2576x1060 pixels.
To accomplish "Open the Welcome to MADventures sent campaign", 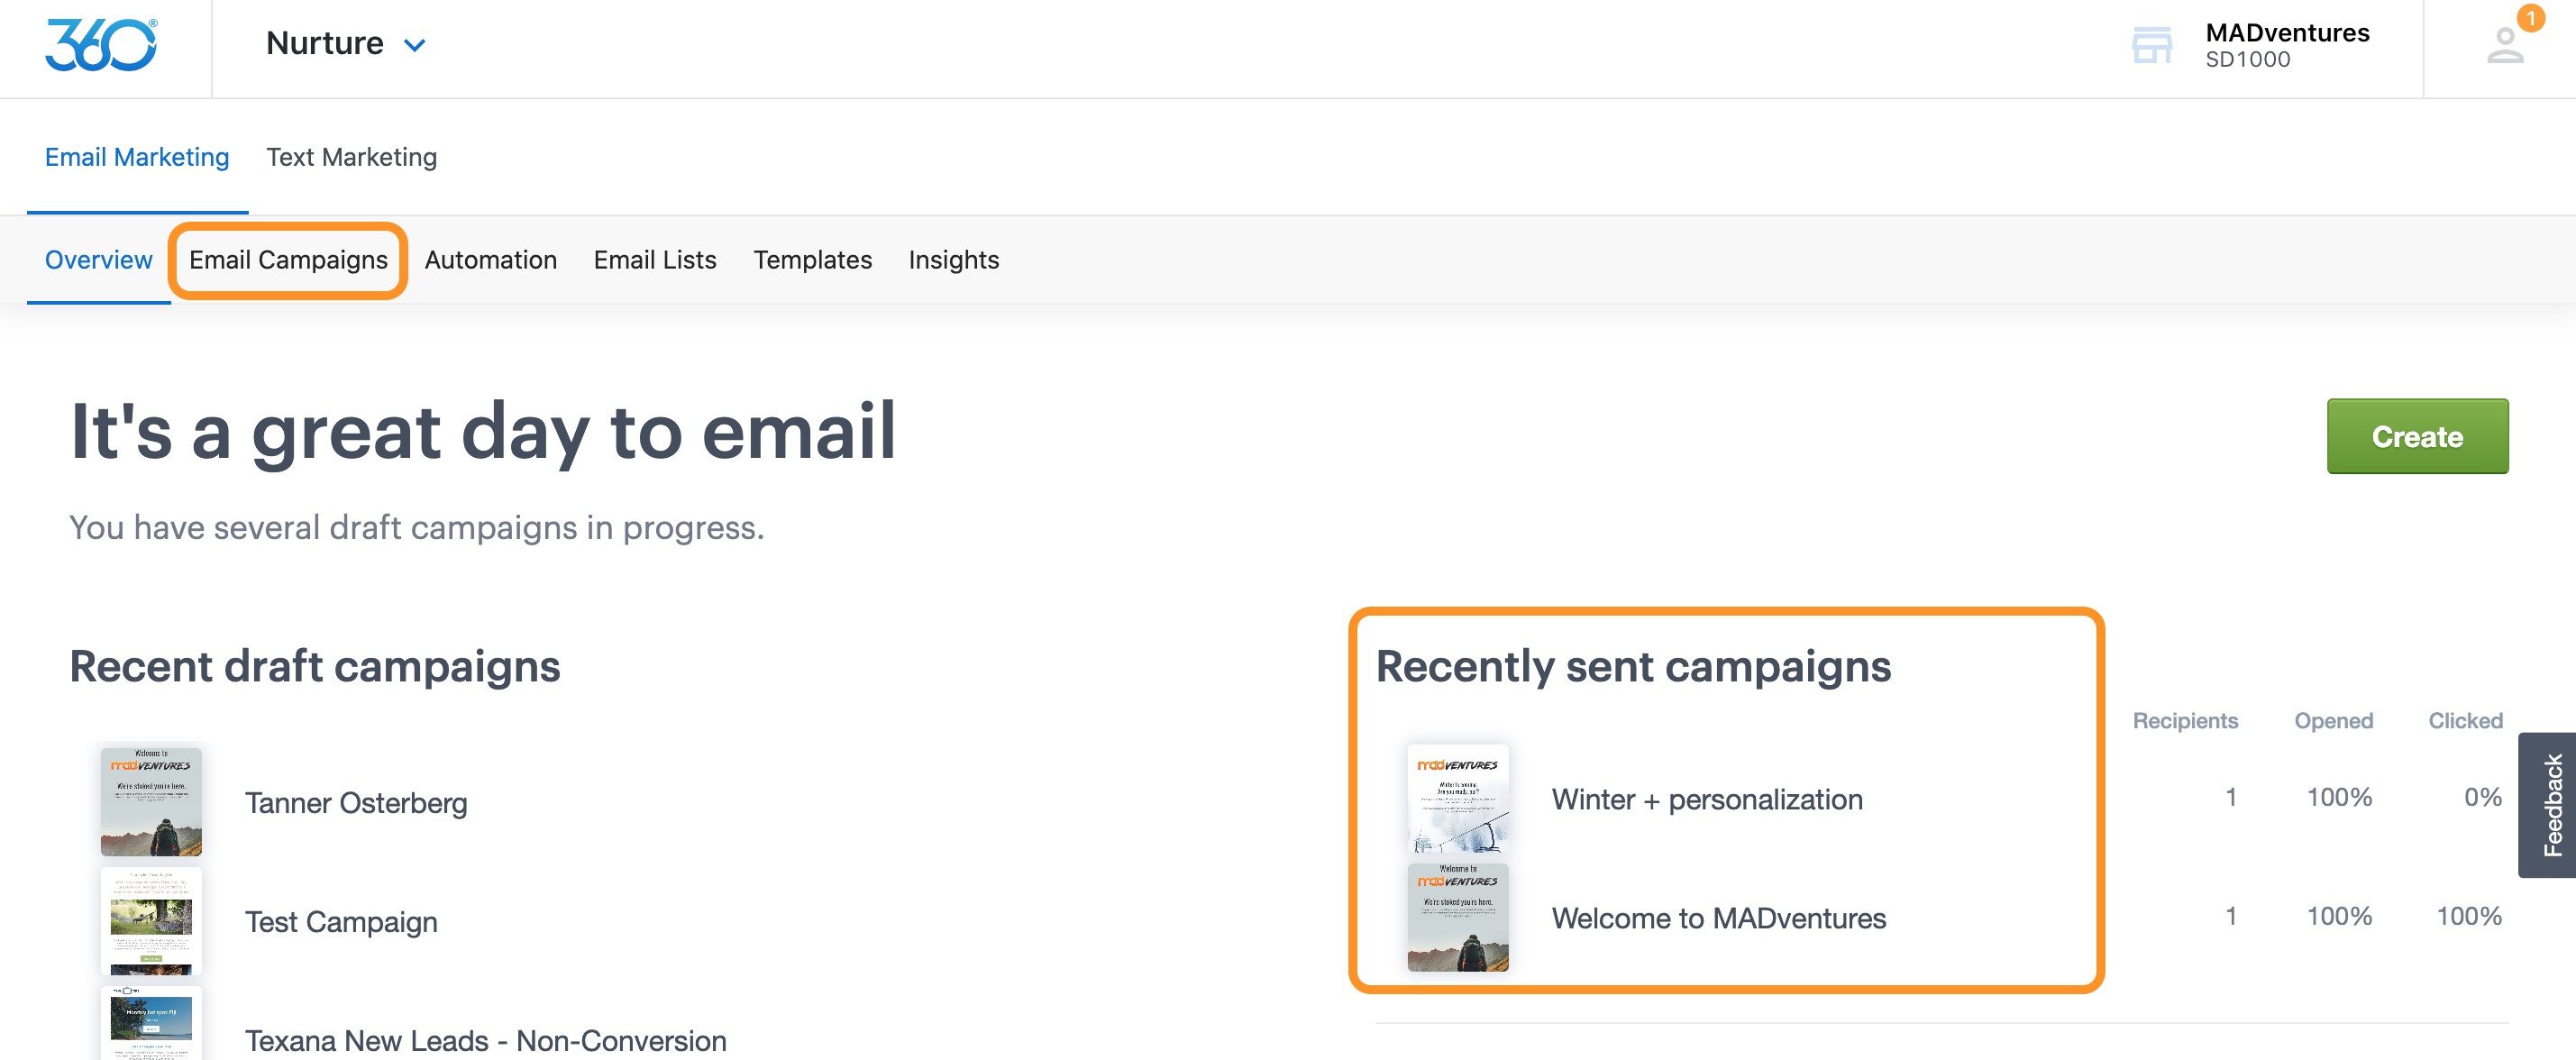I will pos(1718,918).
